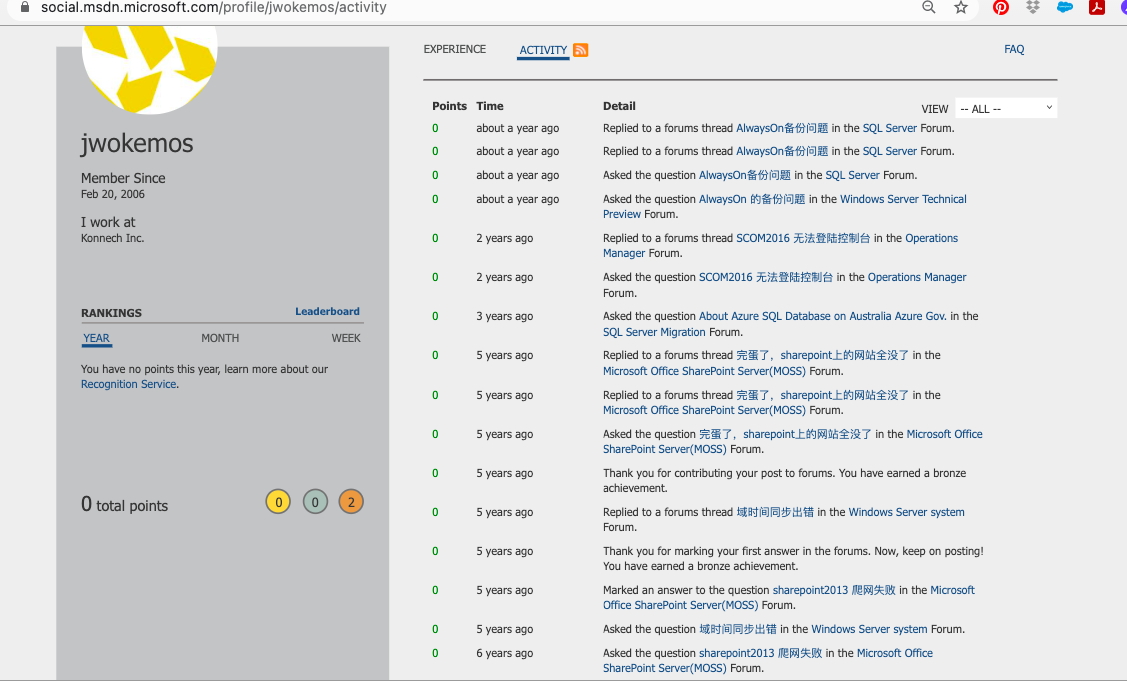Open the 'AlwaysOn 的备份问题' question link

[x=752, y=199]
